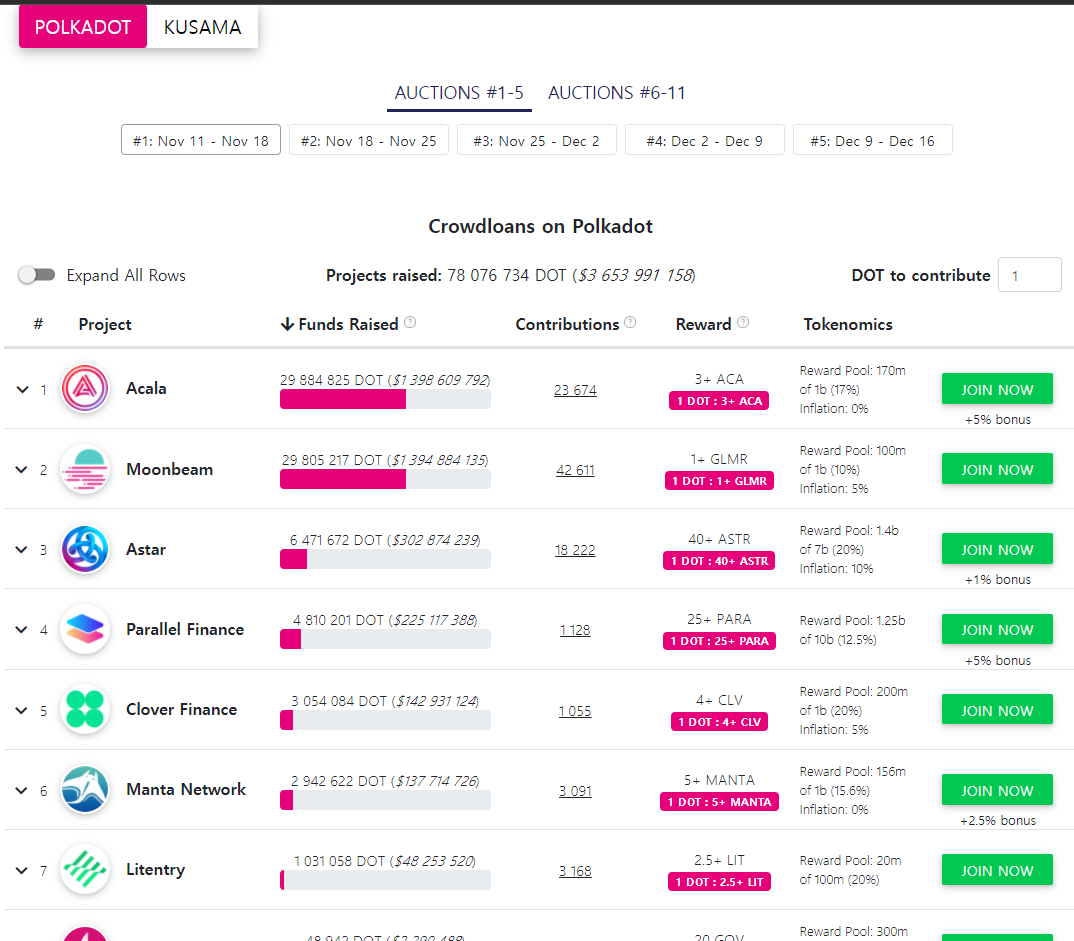Select the AUCTIONS #6-11 tab
1074x941 pixels.
pyautogui.click(x=616, y=93)
